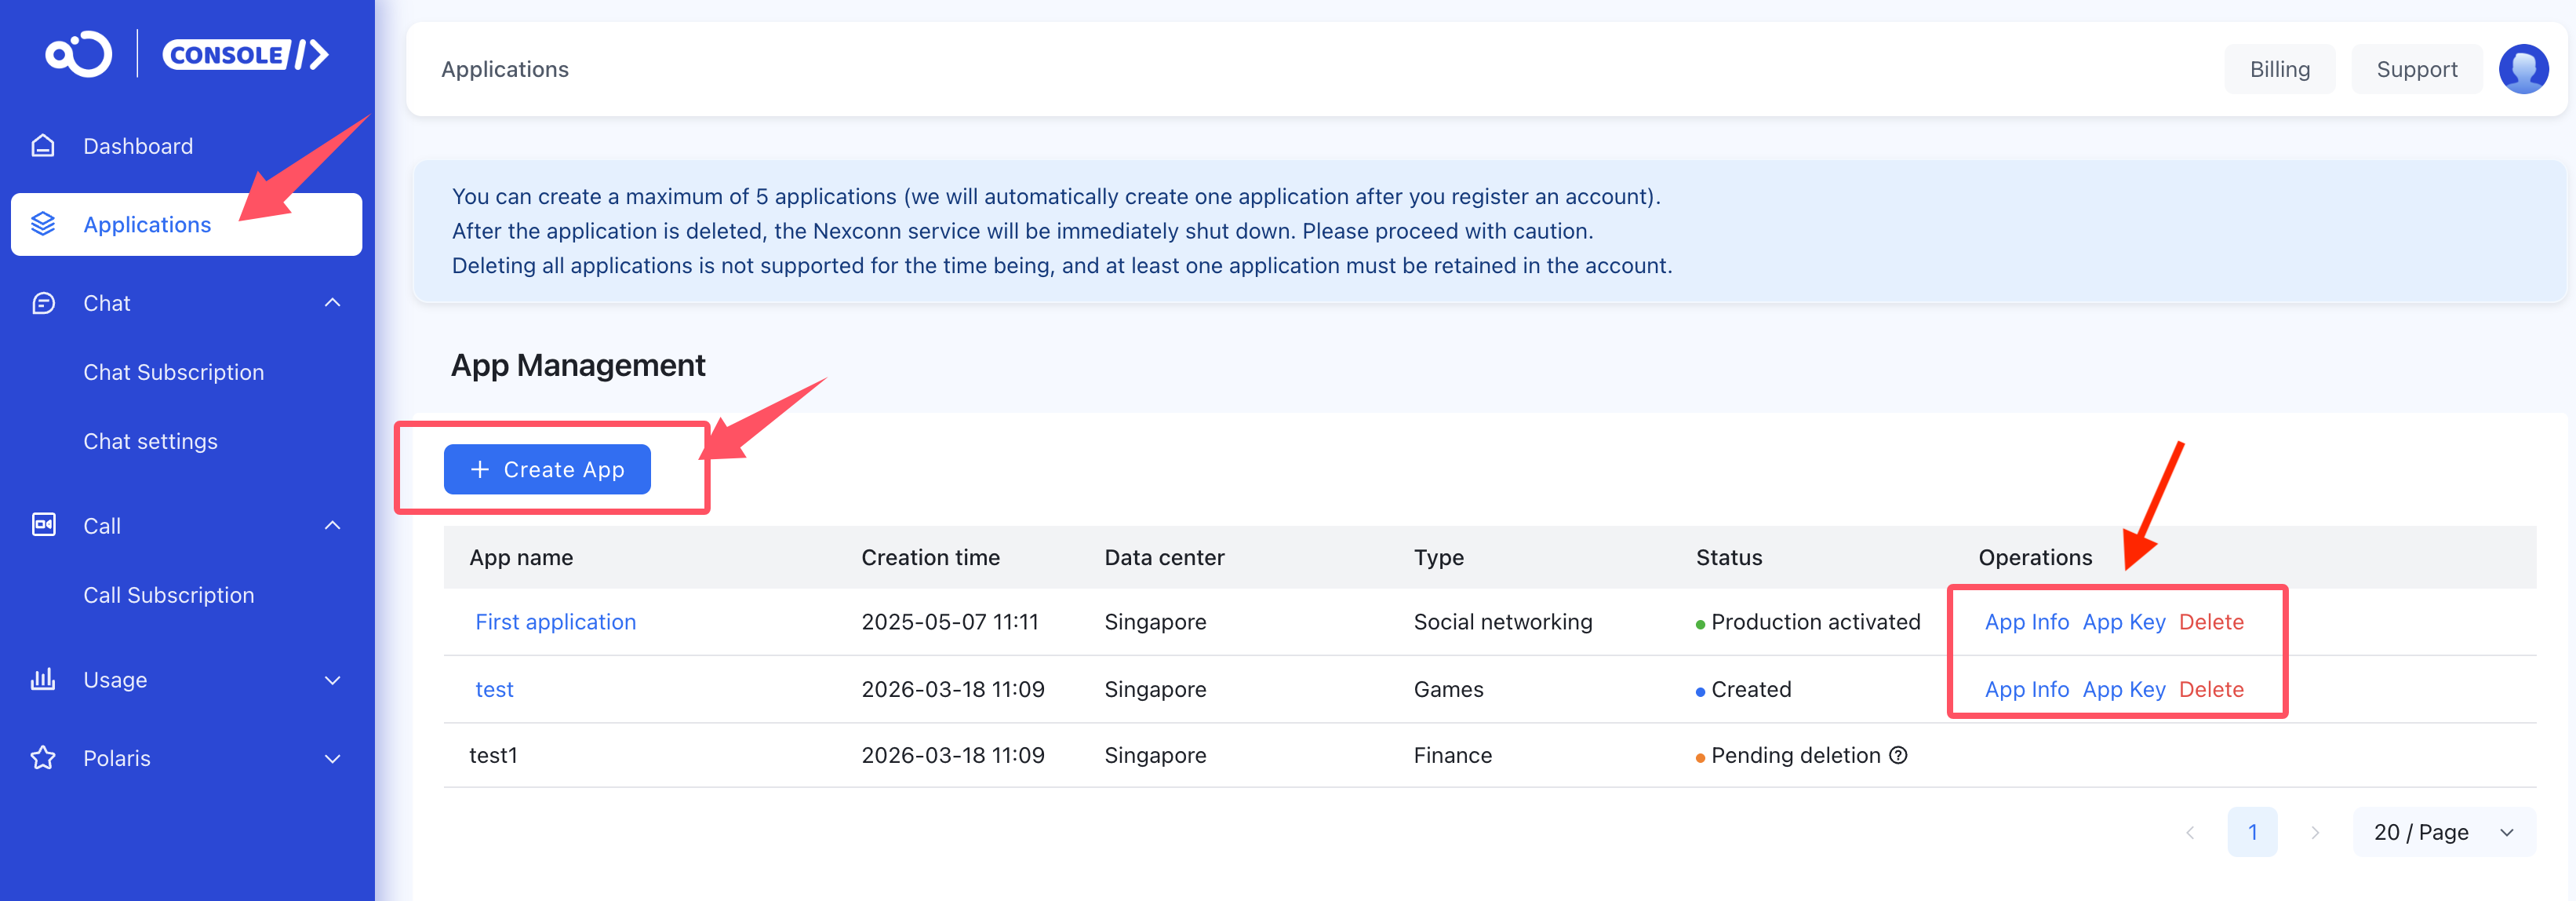Expand the Usage menu chevron
The height and width of the screenshot is (901, 2576).
tap(333, 680)
